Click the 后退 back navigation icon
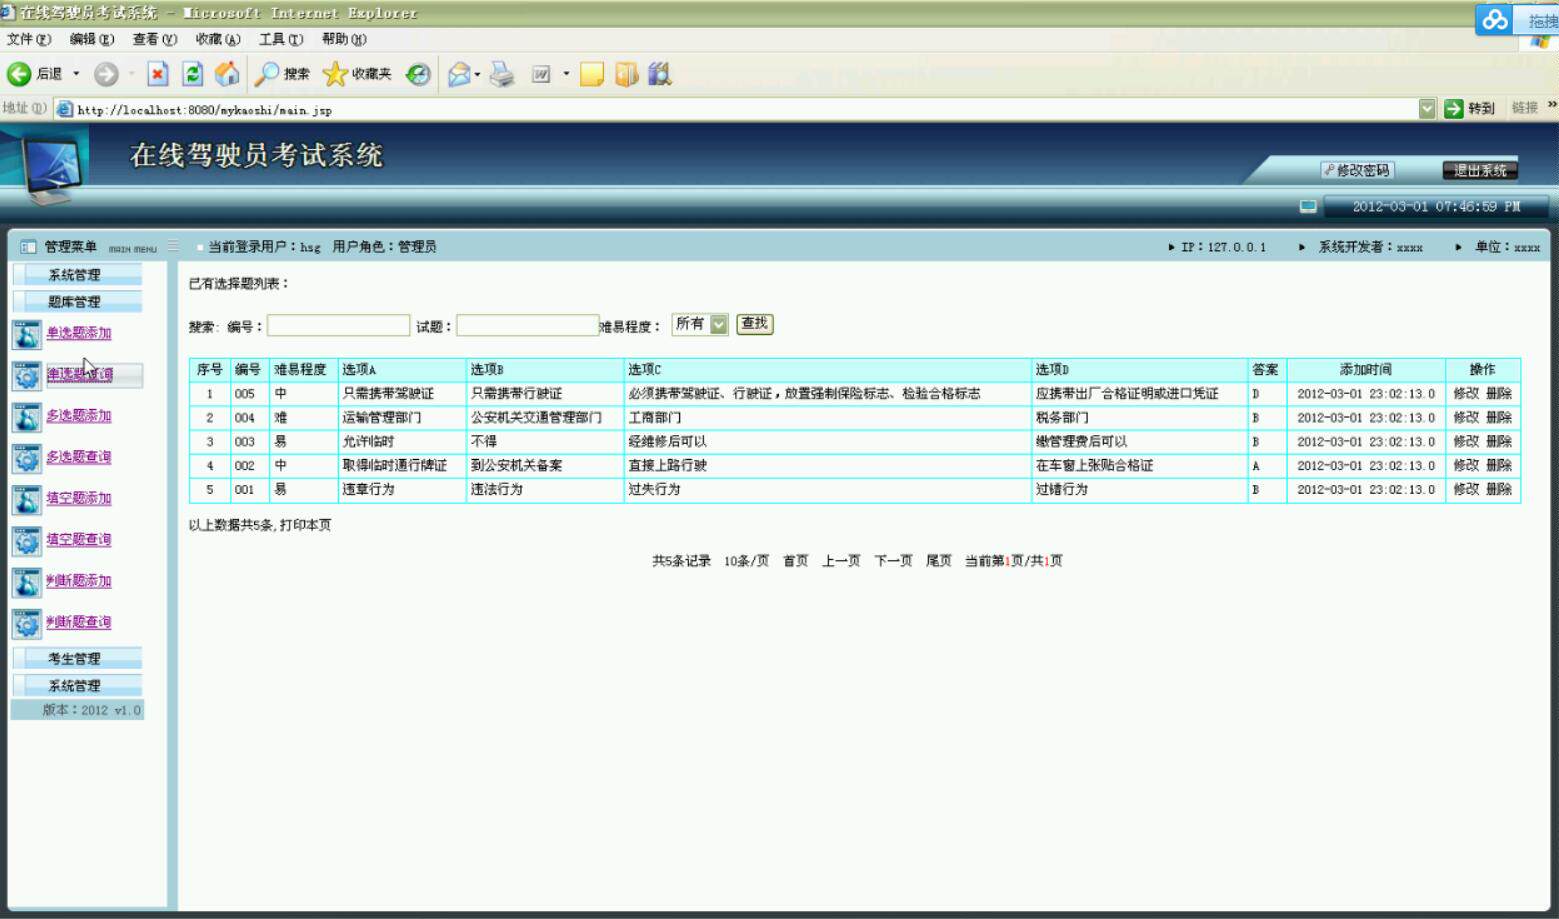Viewport: 1559px width, 919px height. click(x=18, y=73)
